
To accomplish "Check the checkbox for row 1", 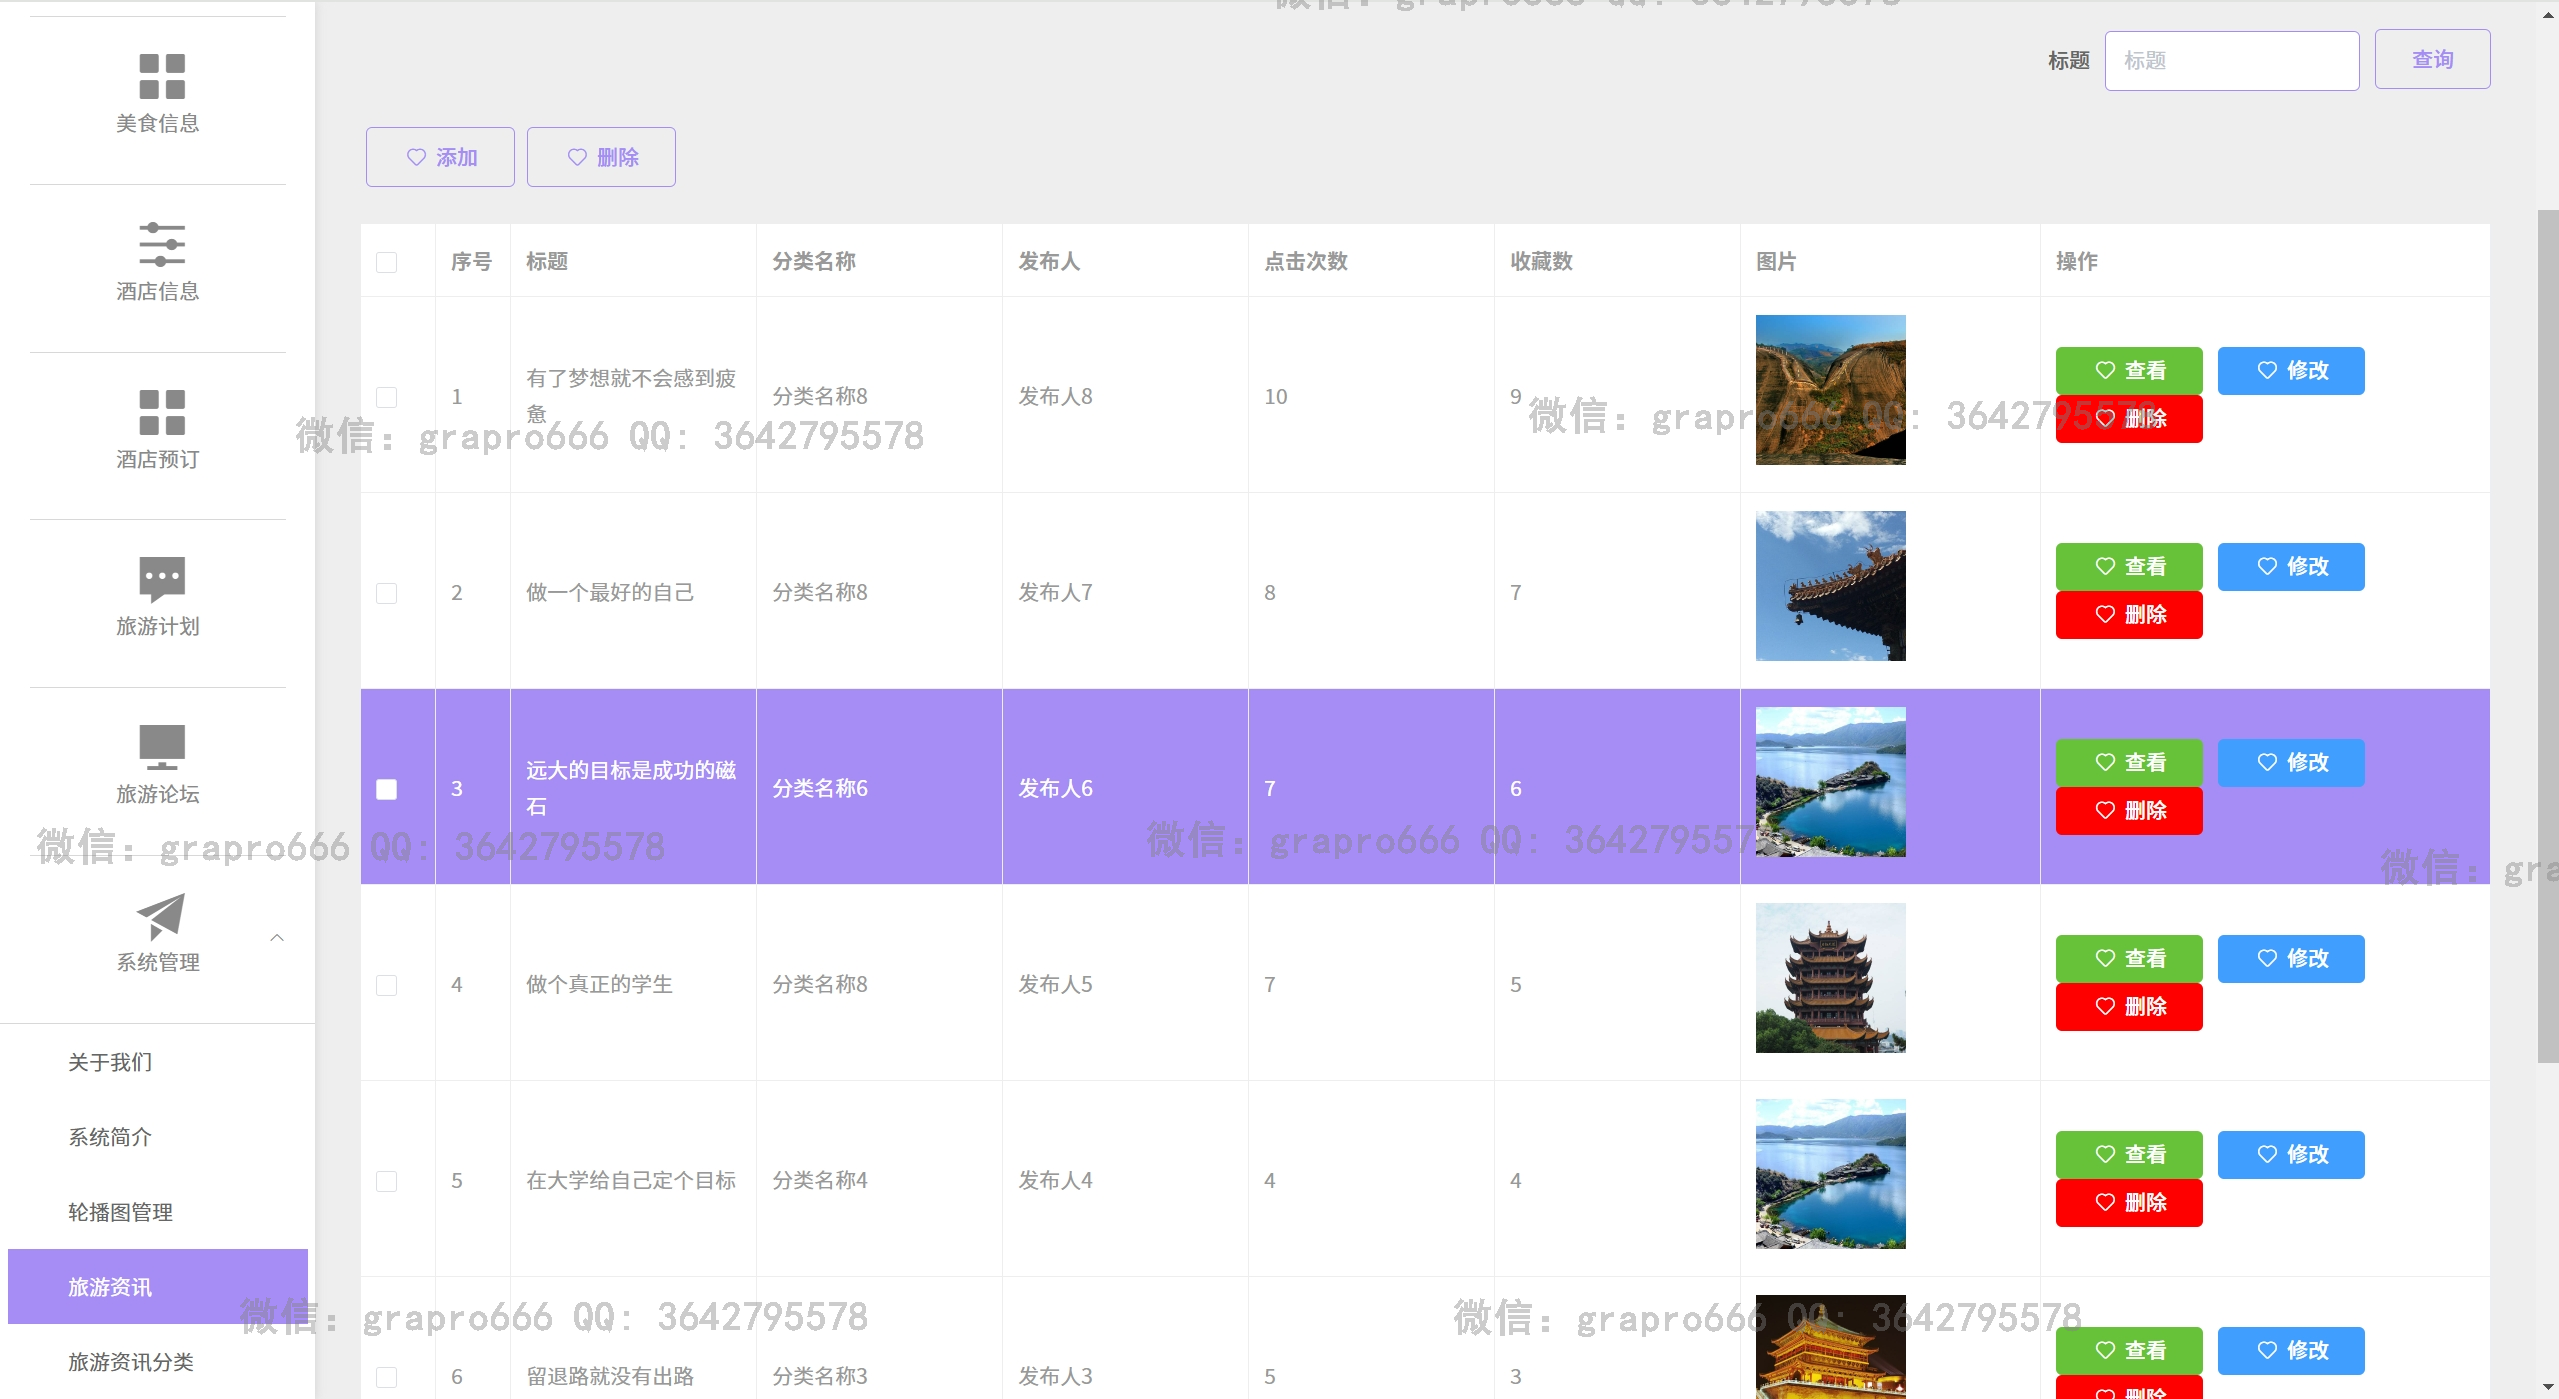I will click(386, 397).
